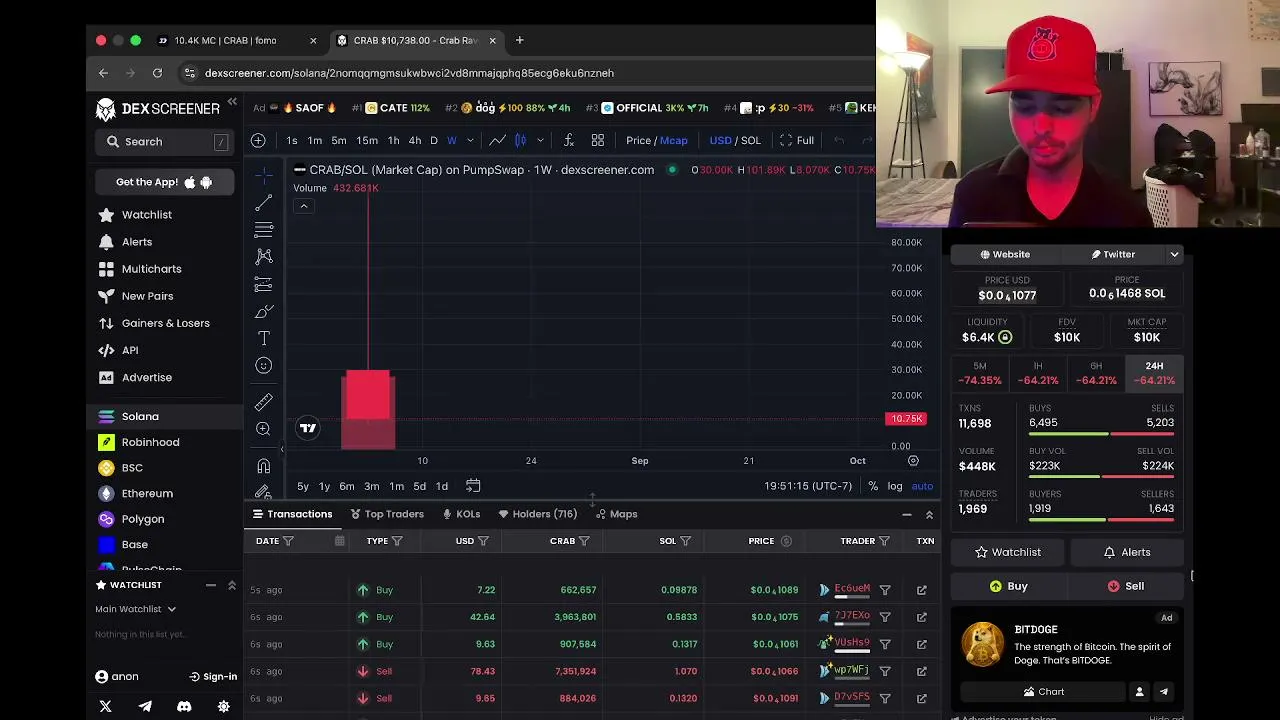Expand the Main Watchlist dropdown

[x=136, y=609]
